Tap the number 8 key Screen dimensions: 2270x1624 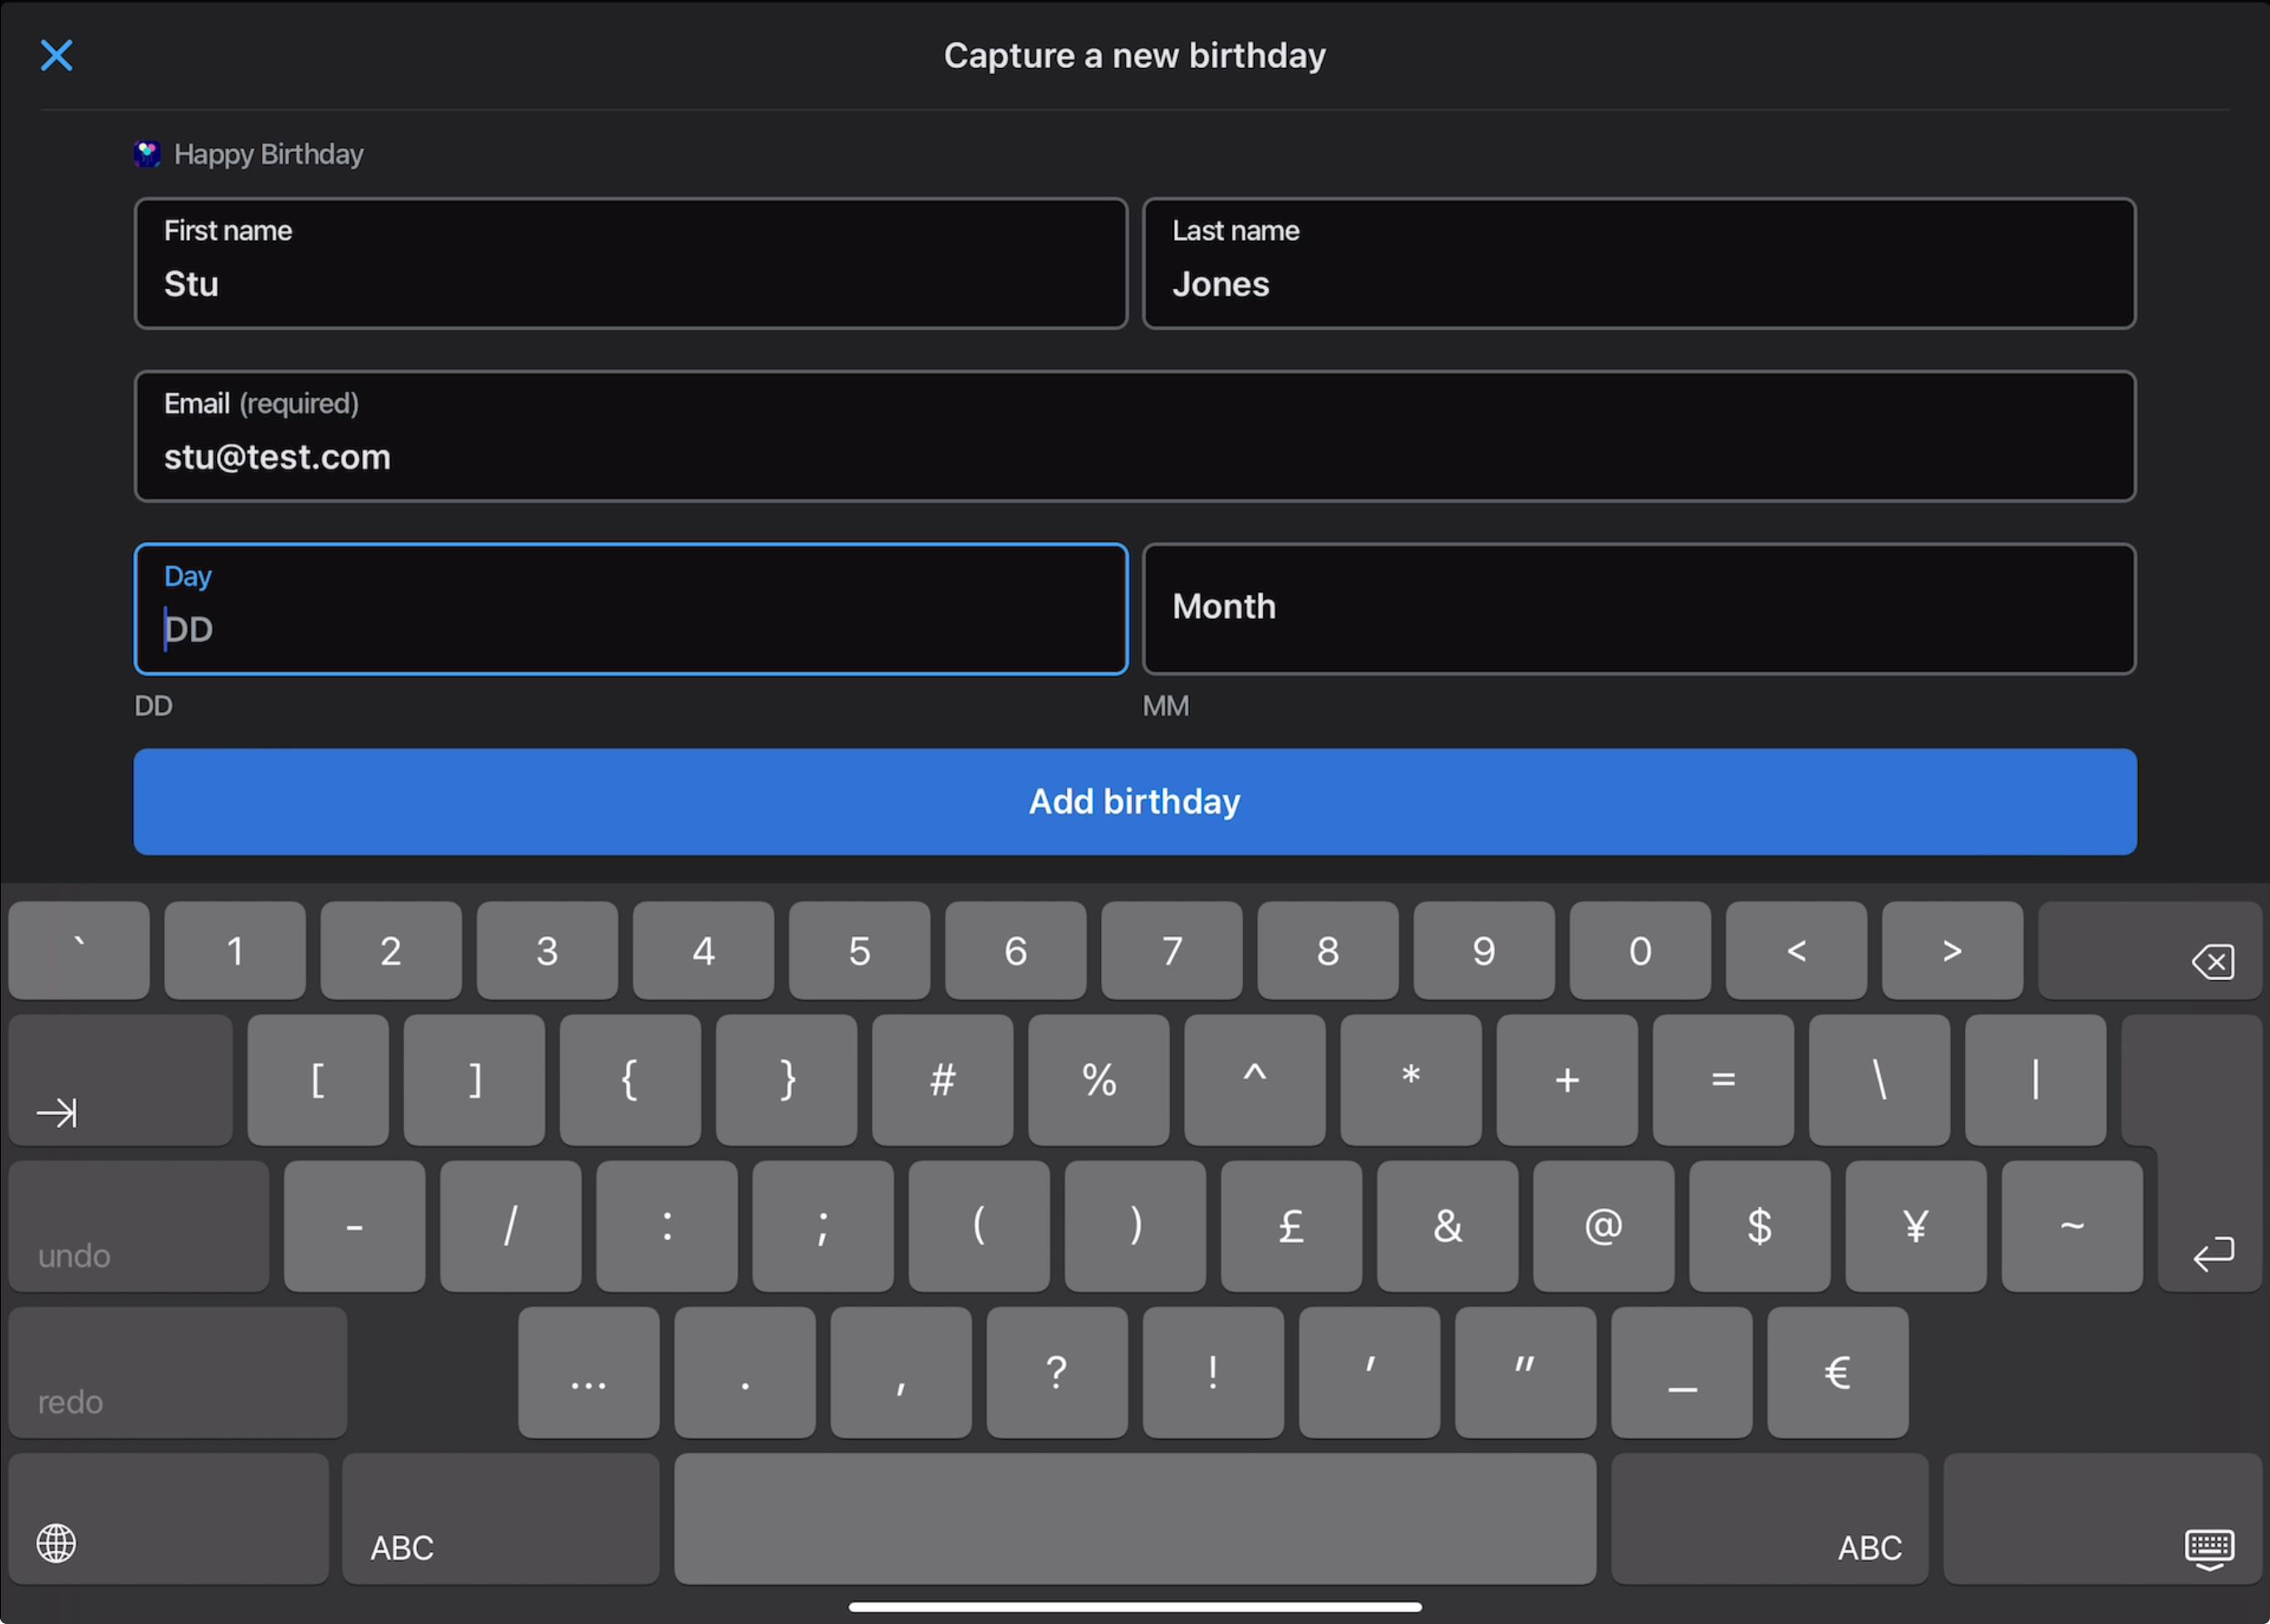(x=1328, y=951)
